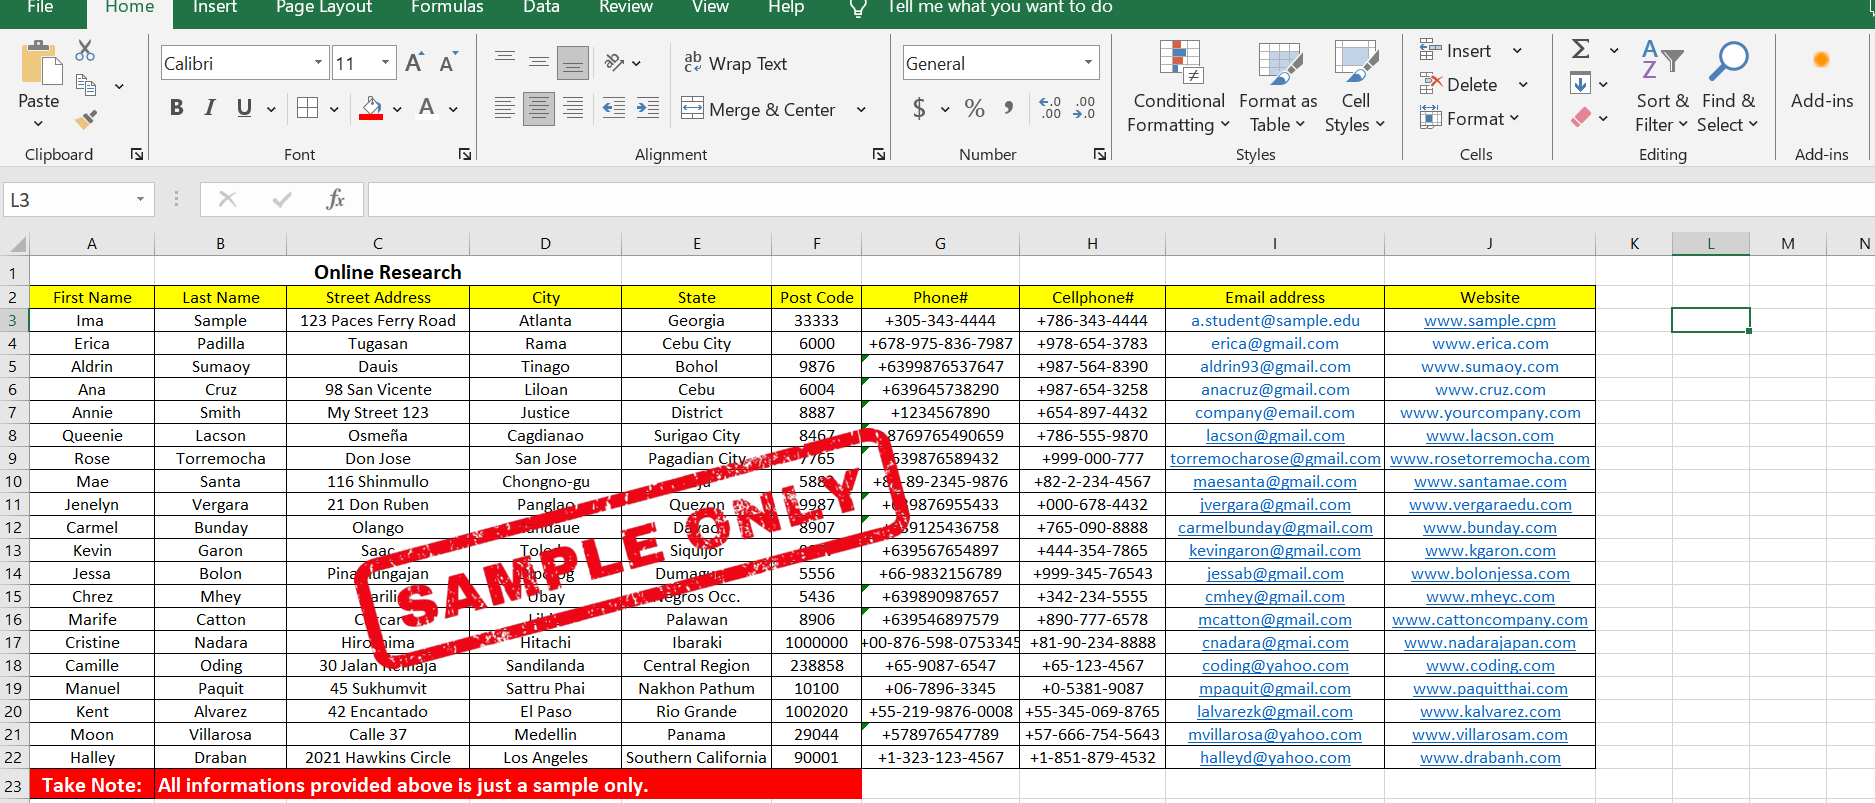Click the Fill down-arrow icon
Screen dimensions: 1875x803
(1581, 84)
